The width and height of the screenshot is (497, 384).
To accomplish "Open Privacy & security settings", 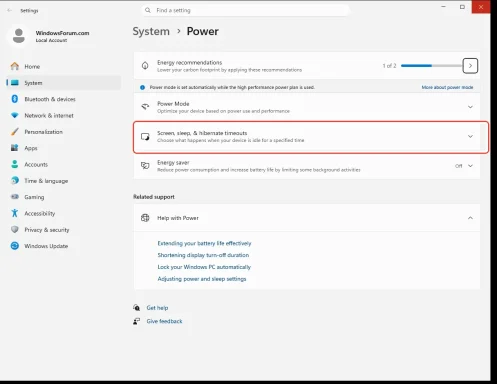I will pyautogui.click(x=63, y=230).
